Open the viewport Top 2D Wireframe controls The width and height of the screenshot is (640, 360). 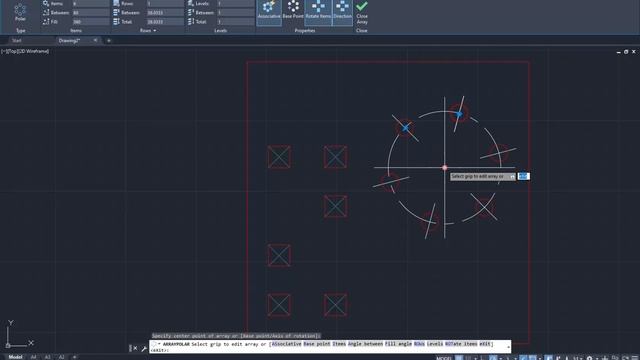(x=25, y=51)
